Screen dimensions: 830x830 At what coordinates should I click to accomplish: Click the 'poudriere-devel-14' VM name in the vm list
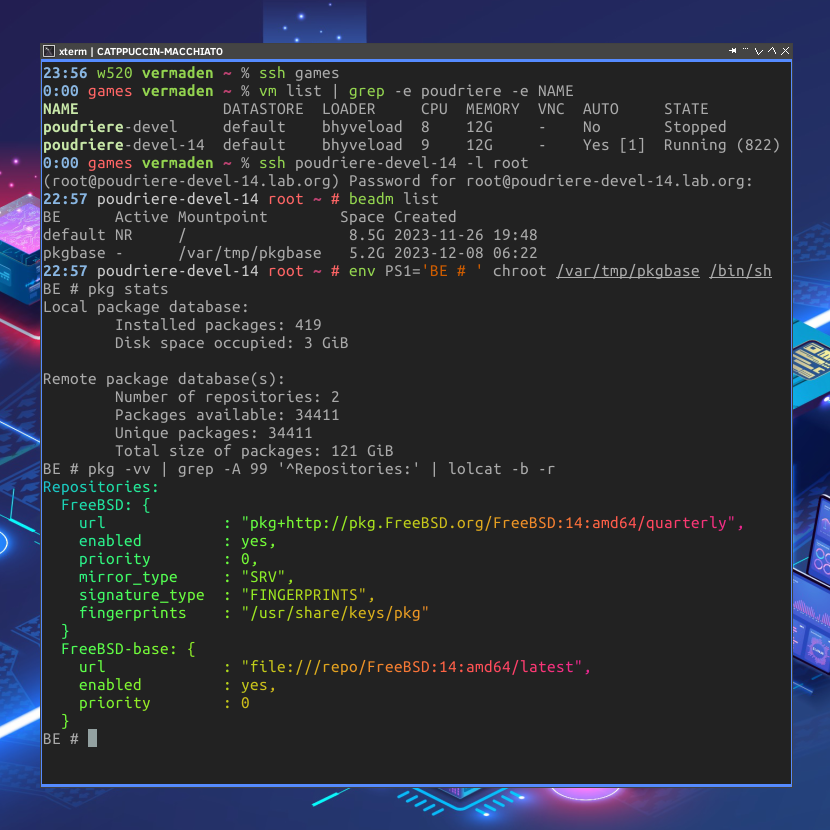124,145
